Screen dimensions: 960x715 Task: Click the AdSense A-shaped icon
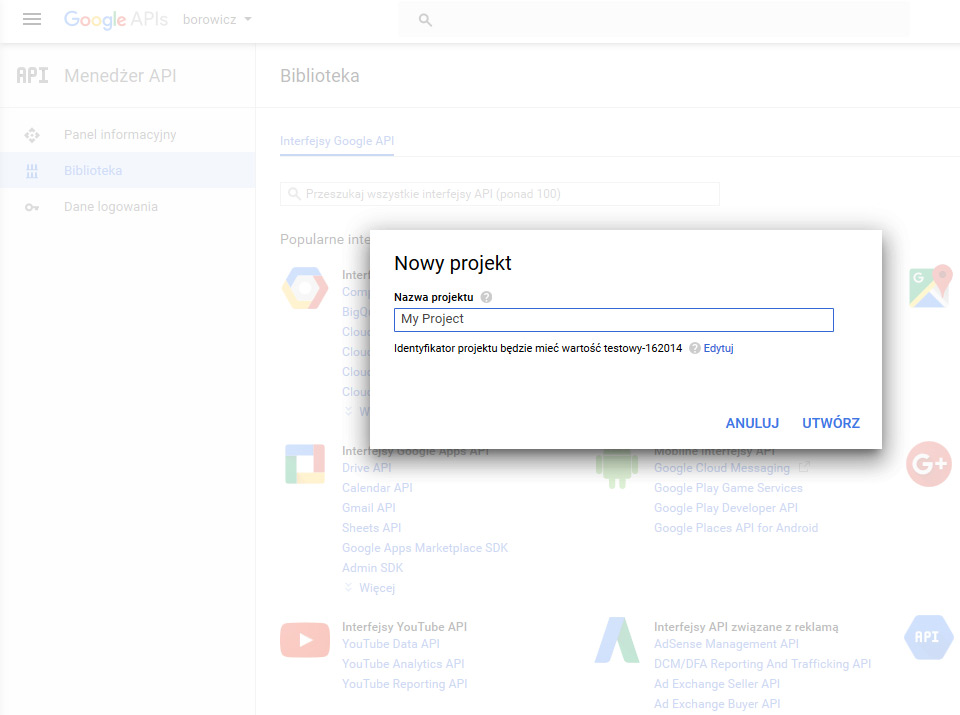tap(617, 640)
